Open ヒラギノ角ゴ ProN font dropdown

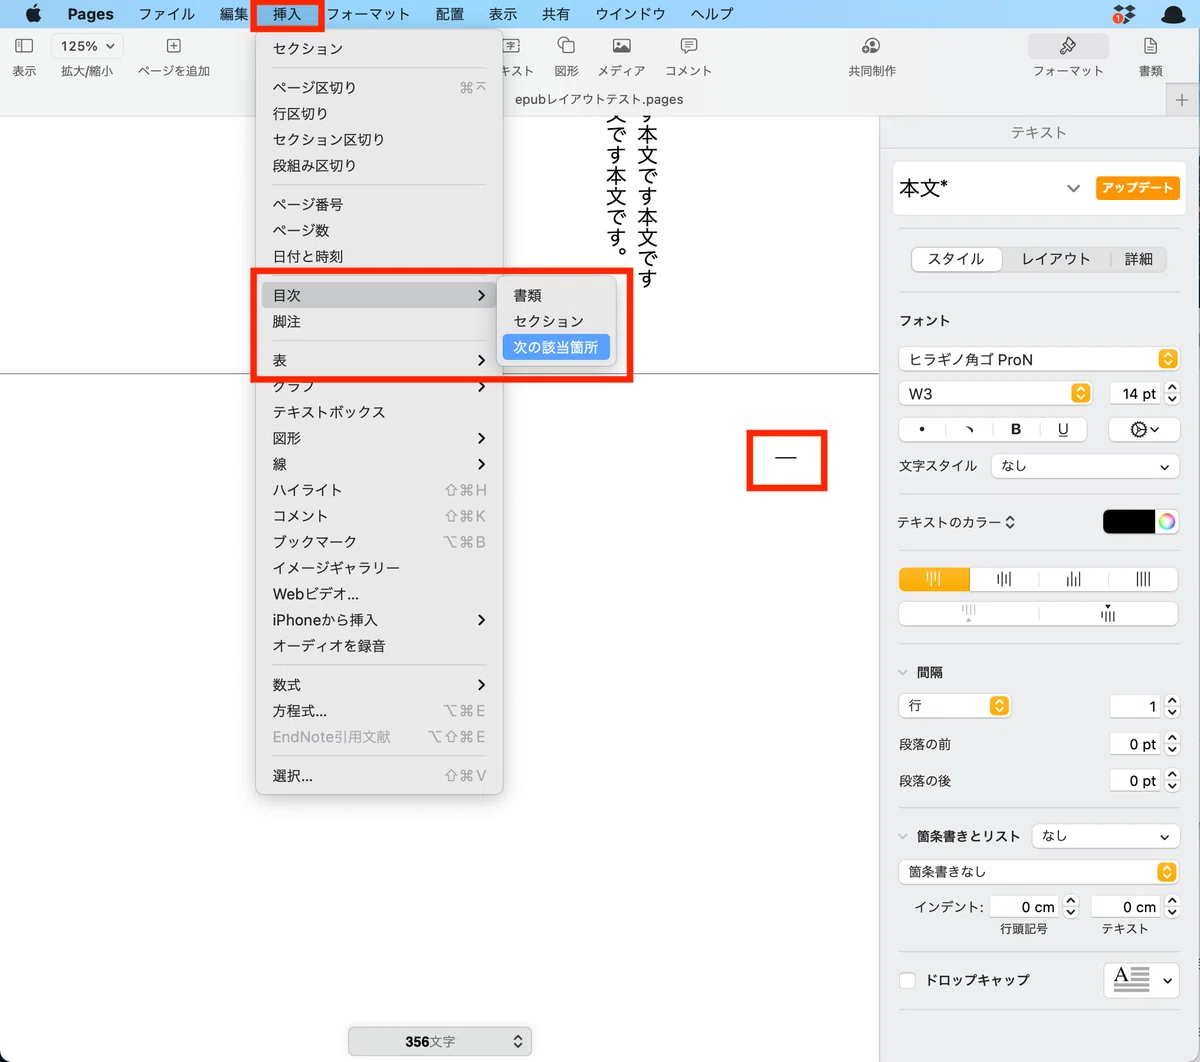tap(1039, 359)
